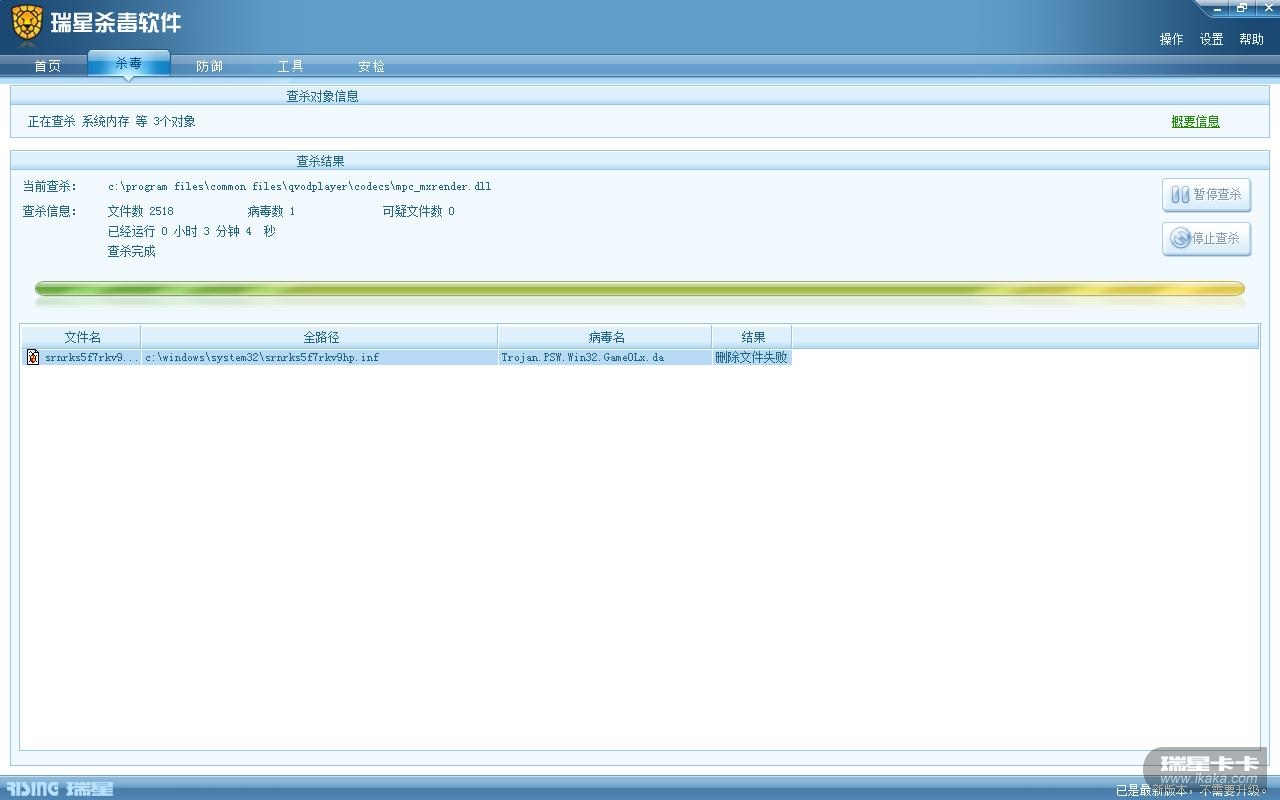The width and height of the screenshot is (1280, 800).
Task: Click the 暂停查杀 button
Action: pos(1206,195)
